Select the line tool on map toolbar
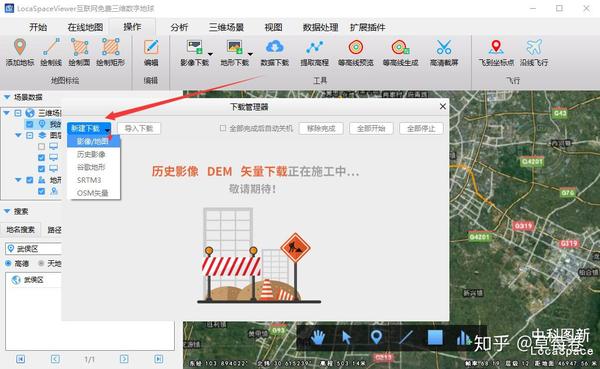 click(x=406, y=337)
